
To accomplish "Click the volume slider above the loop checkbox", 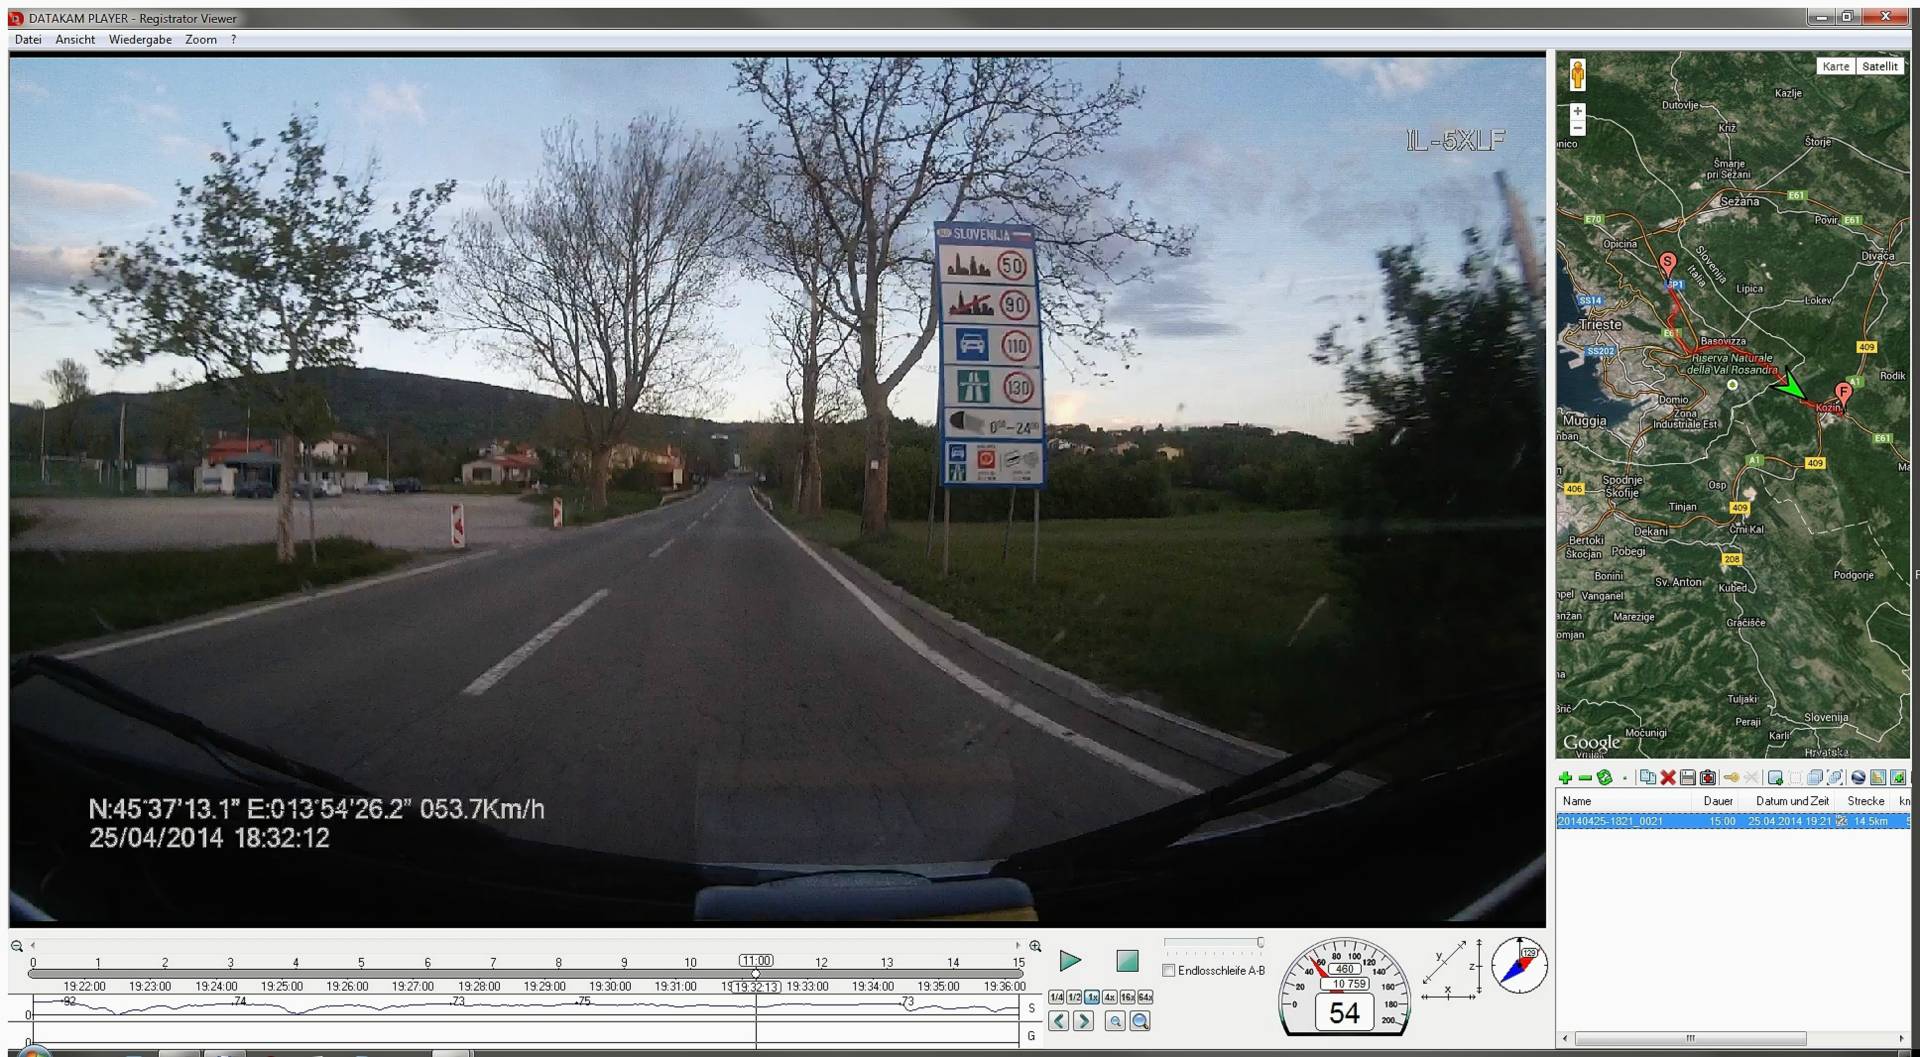I will 1213,940.
